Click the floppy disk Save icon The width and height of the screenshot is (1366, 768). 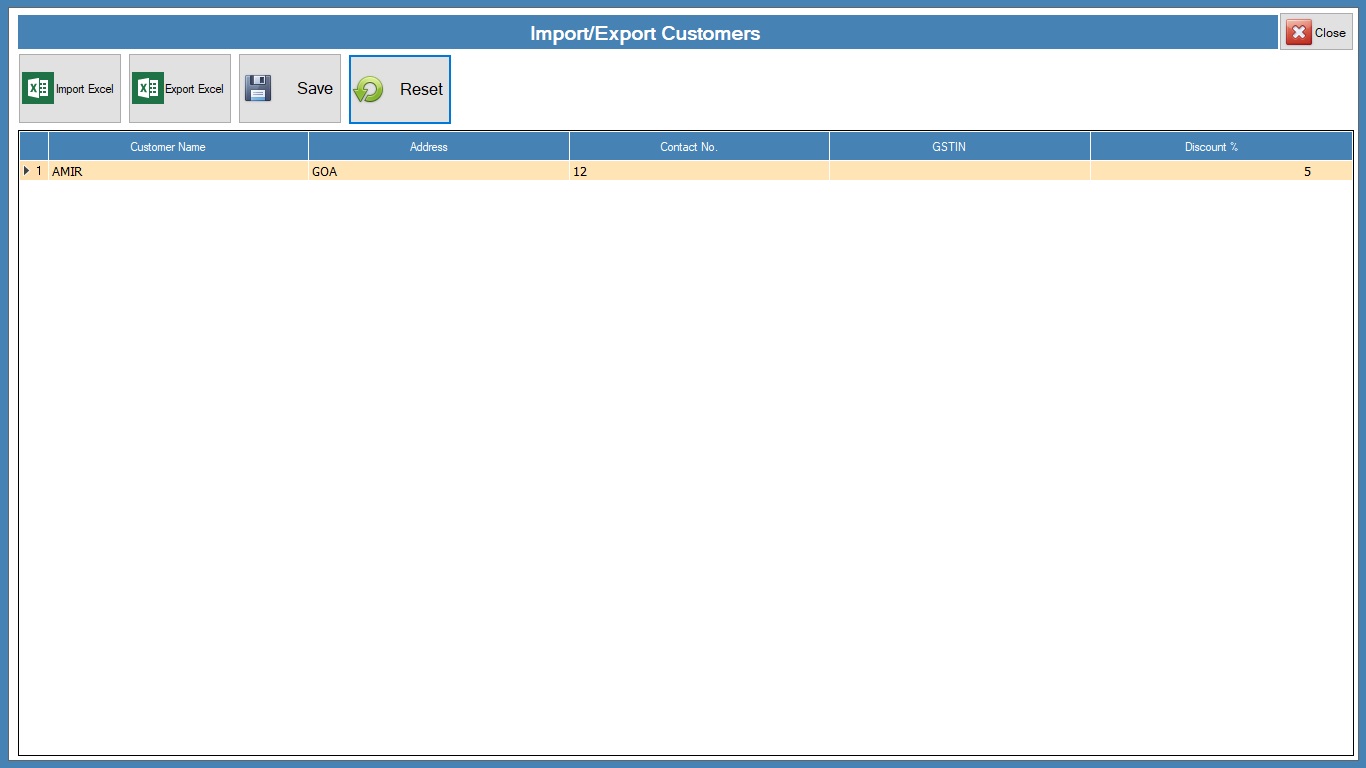tap(258, 89)
